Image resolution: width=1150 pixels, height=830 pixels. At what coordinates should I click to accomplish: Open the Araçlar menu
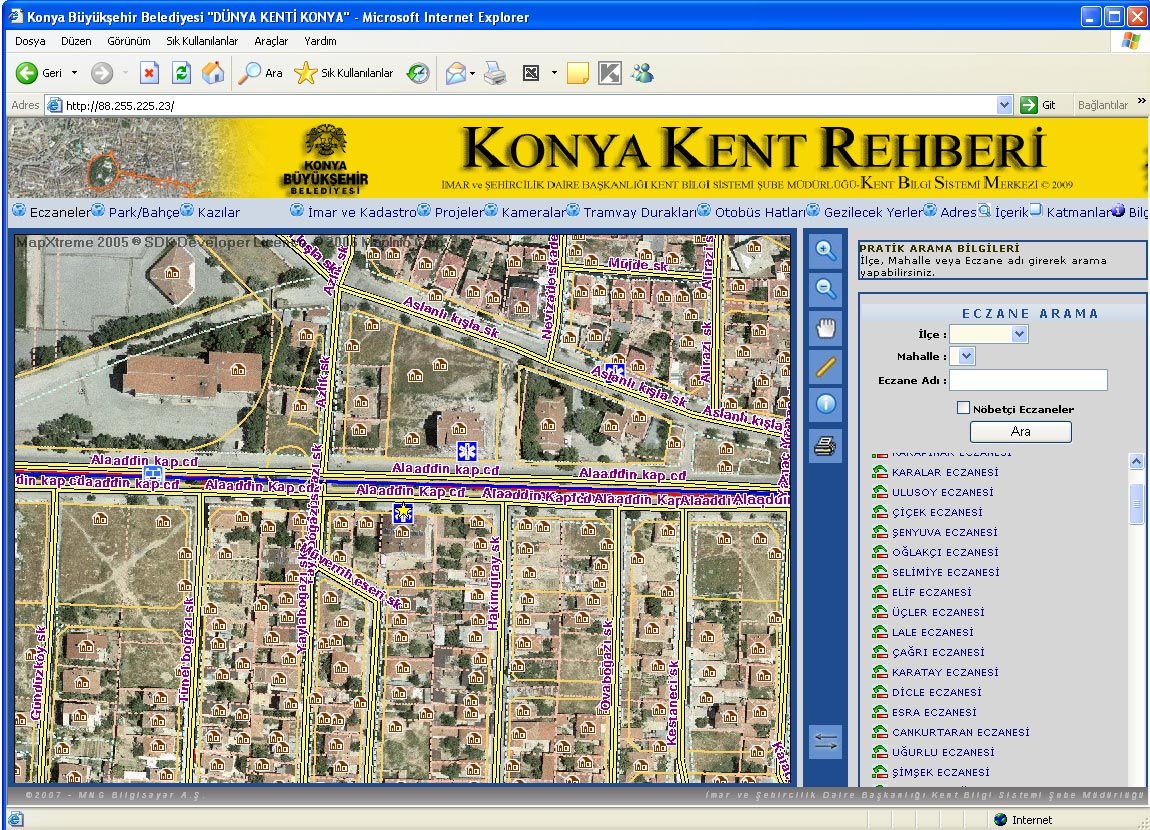[x=271, y=41]
